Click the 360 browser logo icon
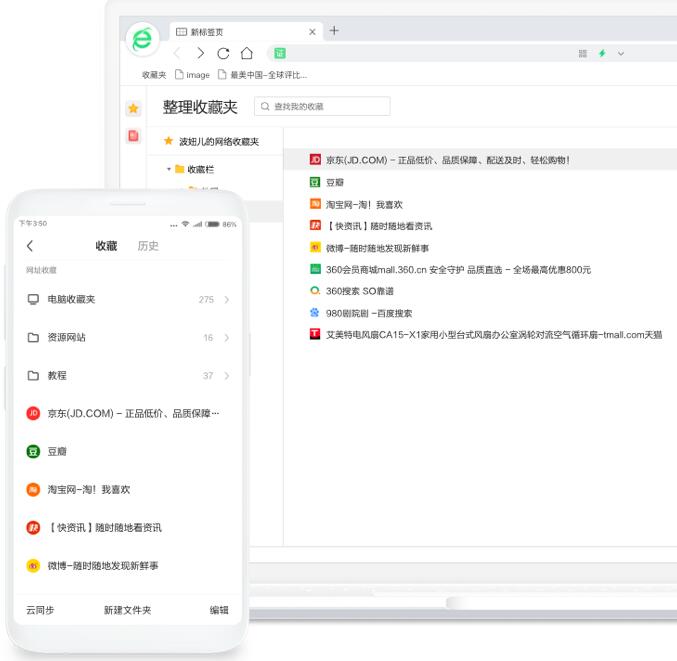Viewport: 677px width, 661px height. coord(142,39)
